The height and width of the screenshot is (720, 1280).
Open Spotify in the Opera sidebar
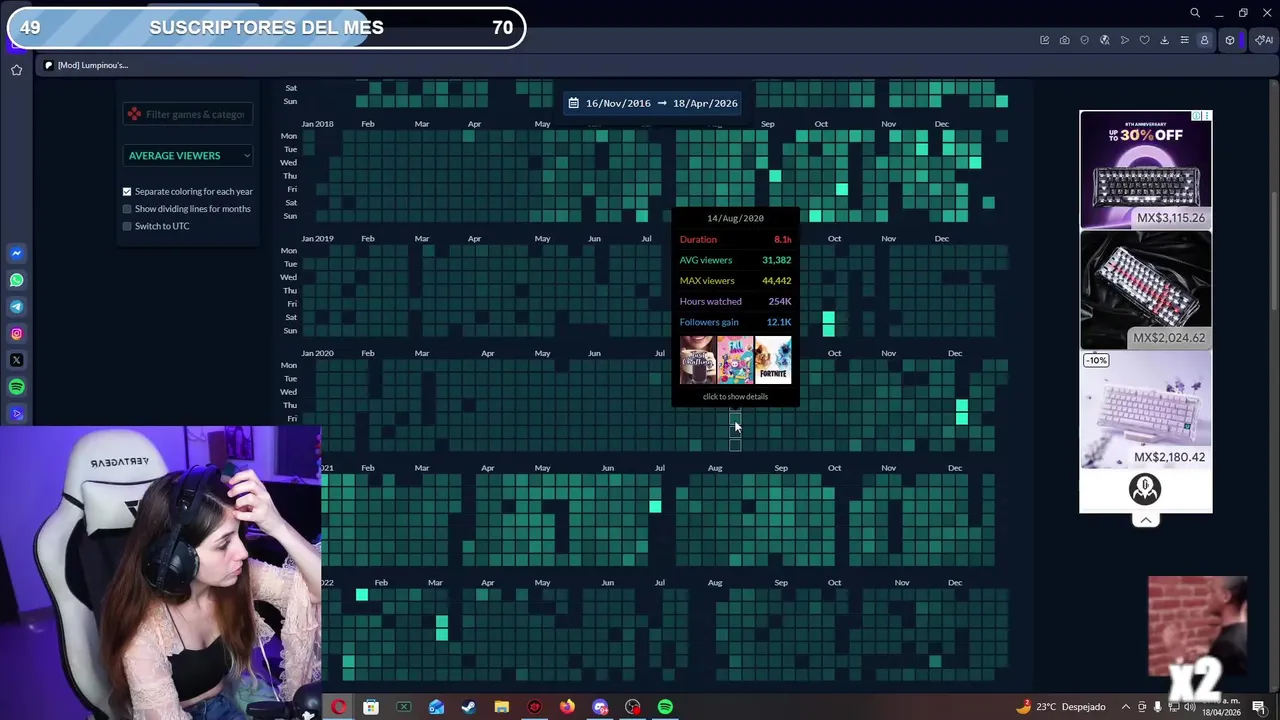(x=16, y=387)
